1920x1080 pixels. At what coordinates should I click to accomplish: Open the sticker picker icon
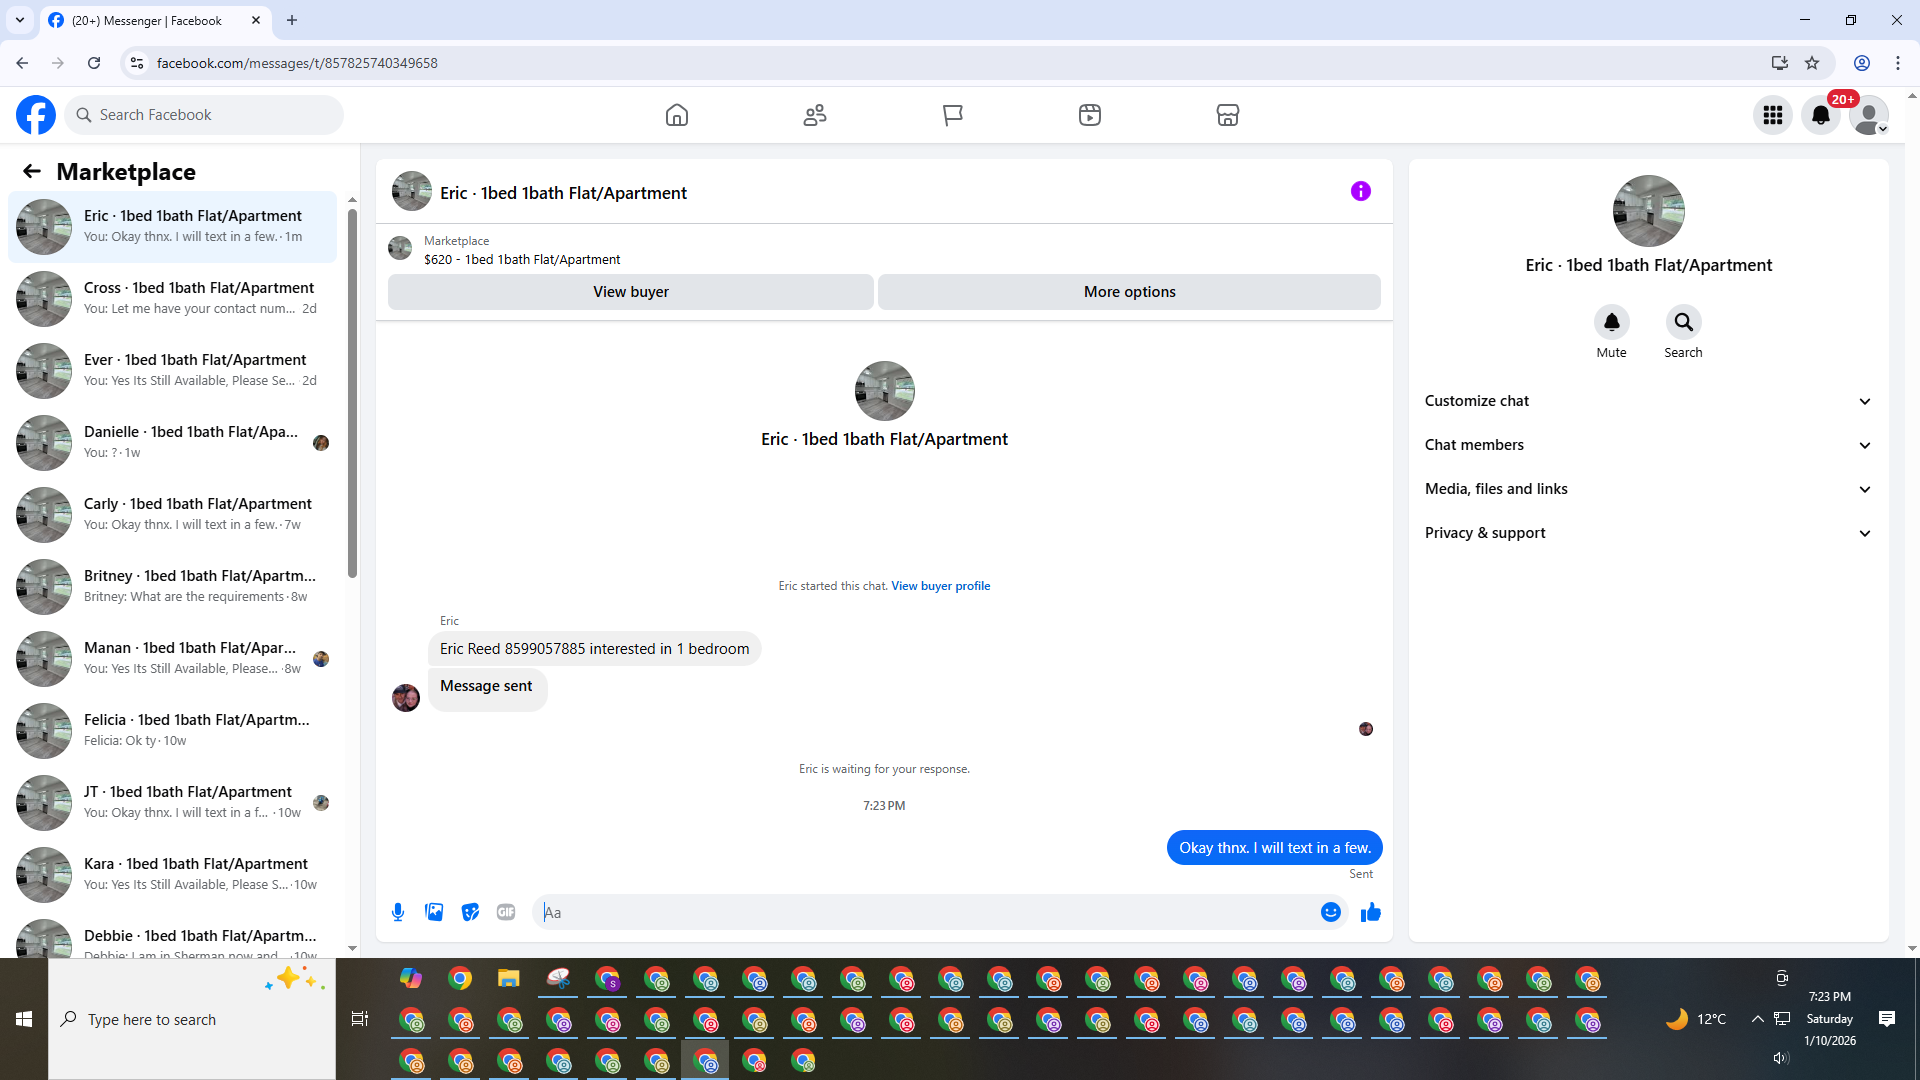[x=470, y=912]
